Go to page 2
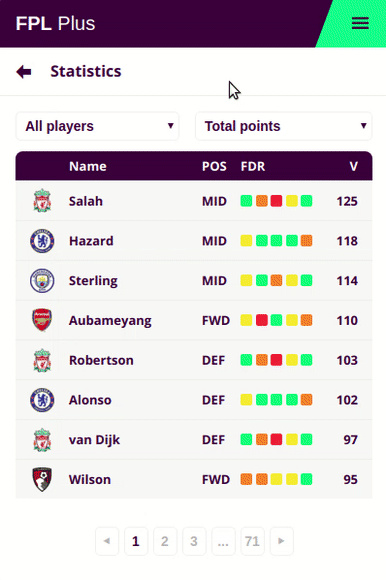Viewport: 386px width, 580px height. pos(165,541)
